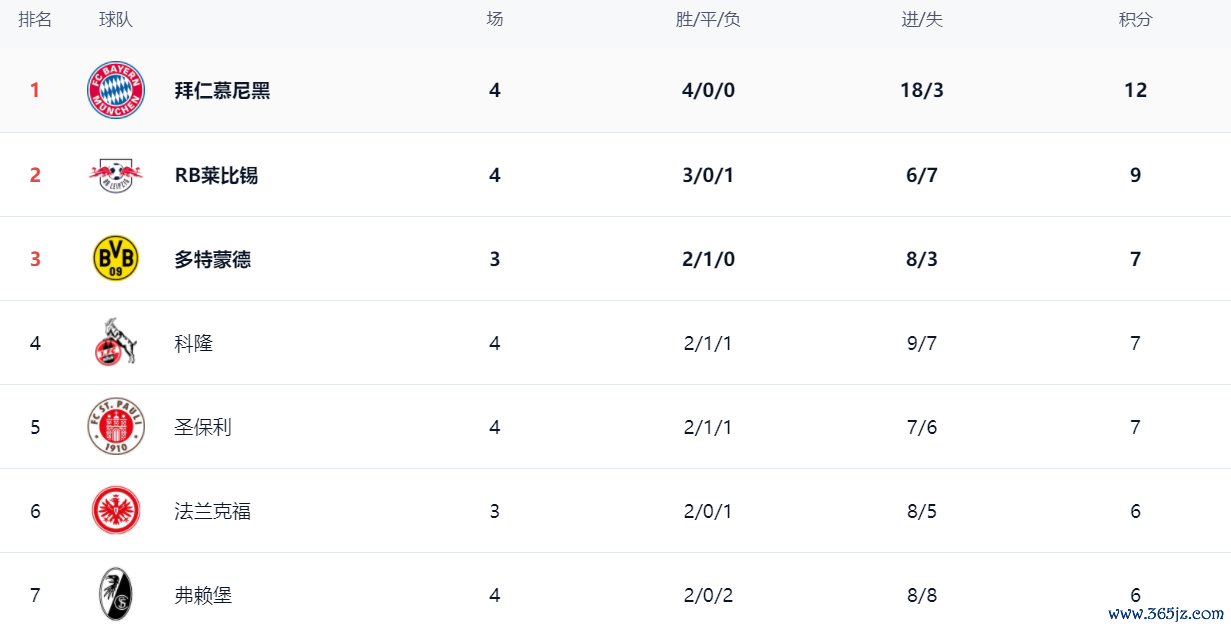Select the 圣保利 team name
This screenshot has width=1231, height=629.
coord(203,427)
